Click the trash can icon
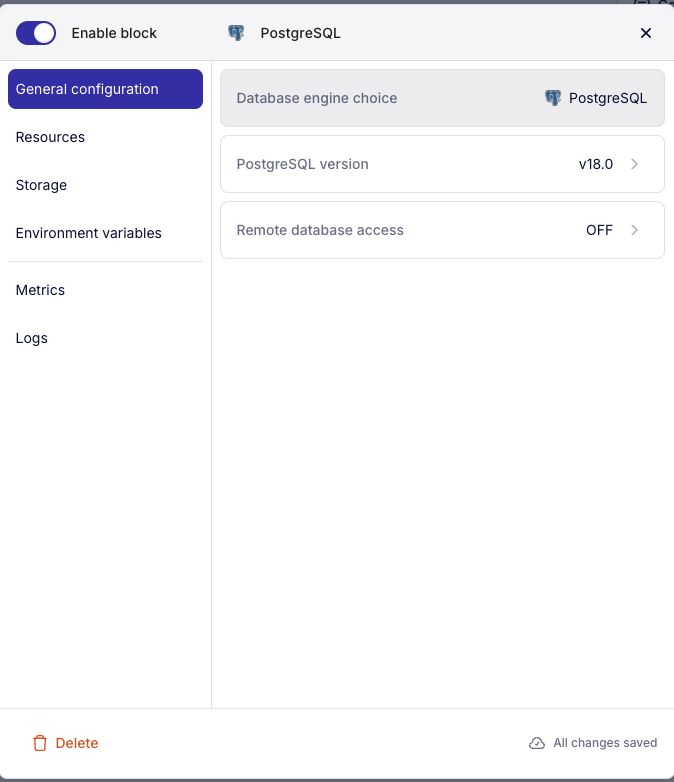674x782 pixels. (x=40, y=743)
